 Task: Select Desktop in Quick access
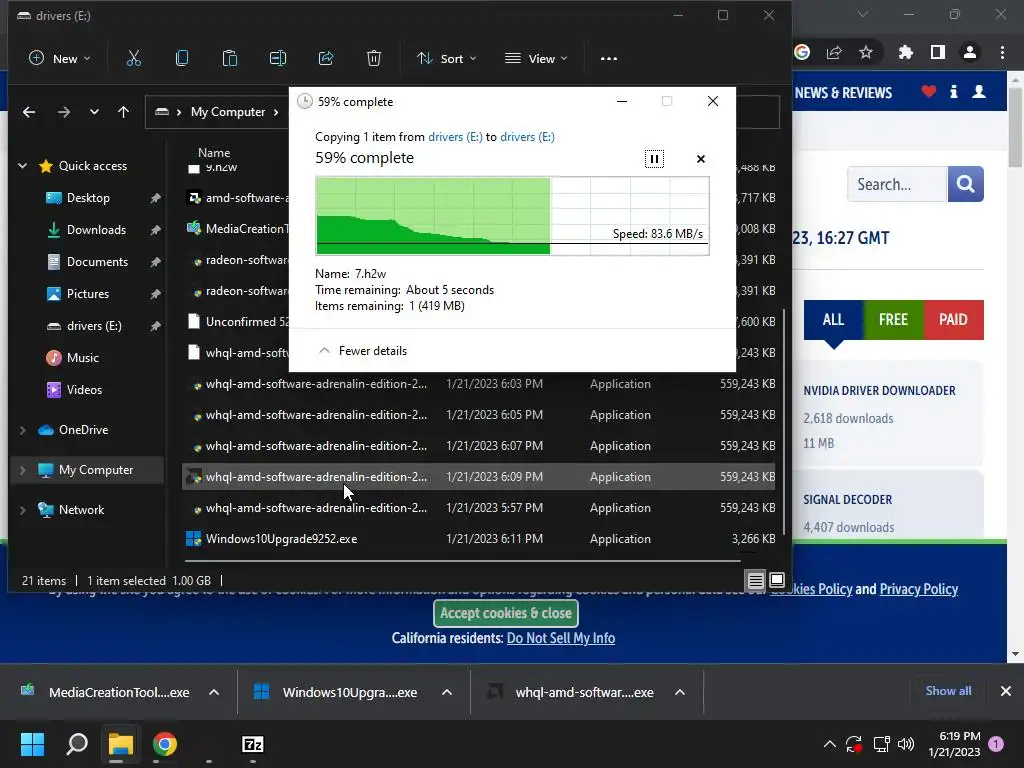click(x=88, y=198)
